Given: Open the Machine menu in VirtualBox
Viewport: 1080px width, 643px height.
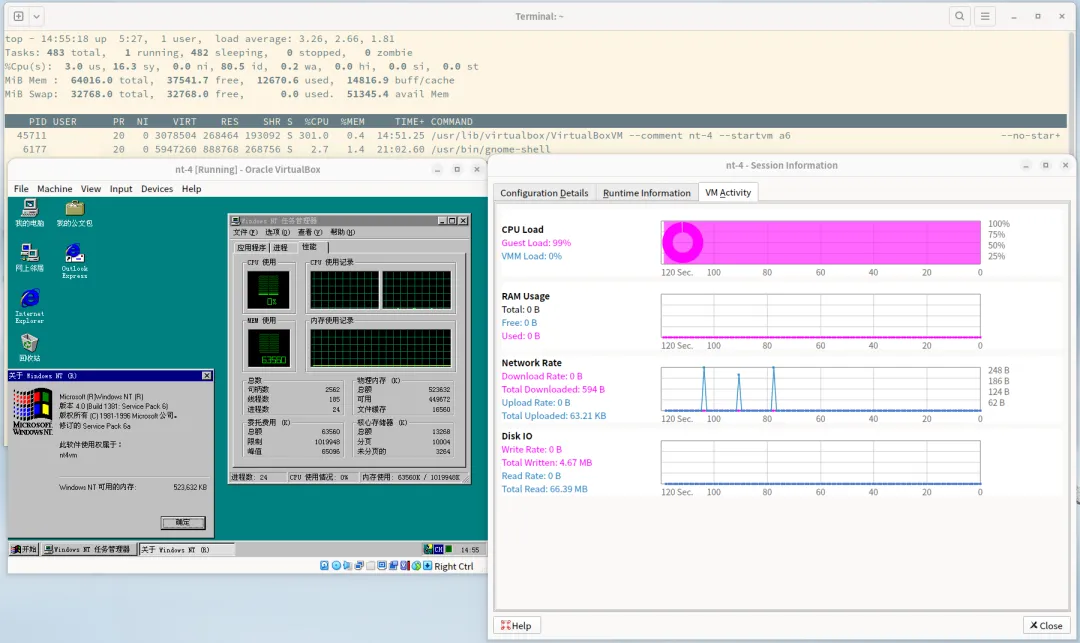Looking at the screenshot, I should pyautogui.click(x=55, y=188).
